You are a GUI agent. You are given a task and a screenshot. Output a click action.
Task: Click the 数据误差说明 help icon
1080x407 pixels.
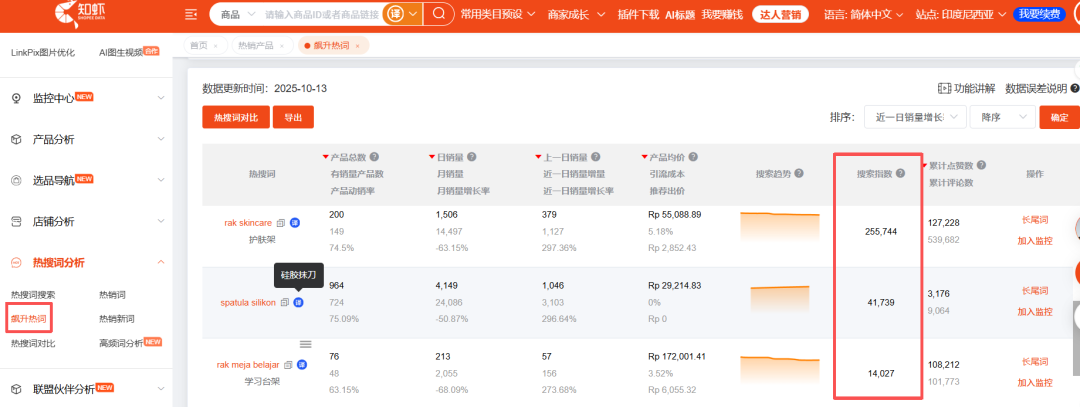point(1074,88)
